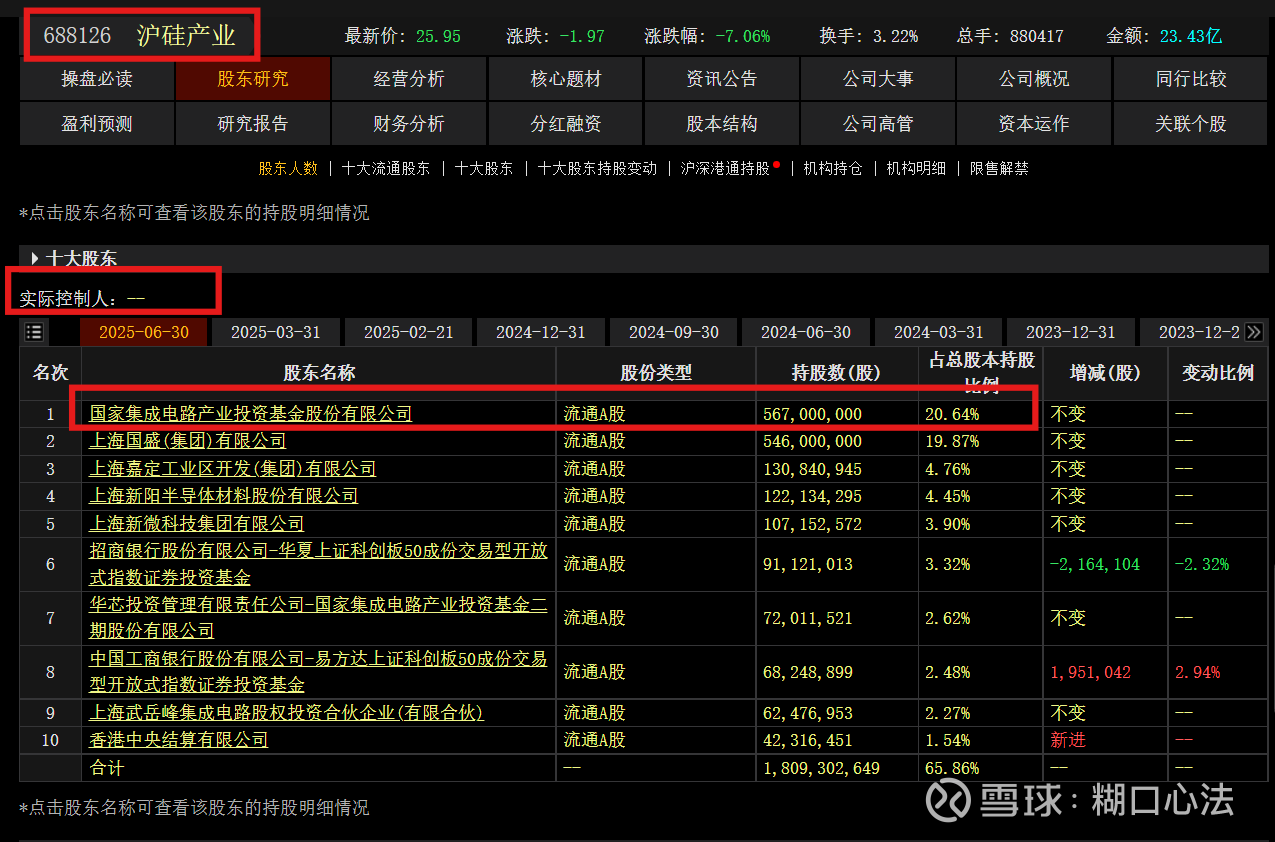The width and height of the screenshot is (1275, 842).
Task: Select the holding value 567,000,000
Action: (812, 414)
